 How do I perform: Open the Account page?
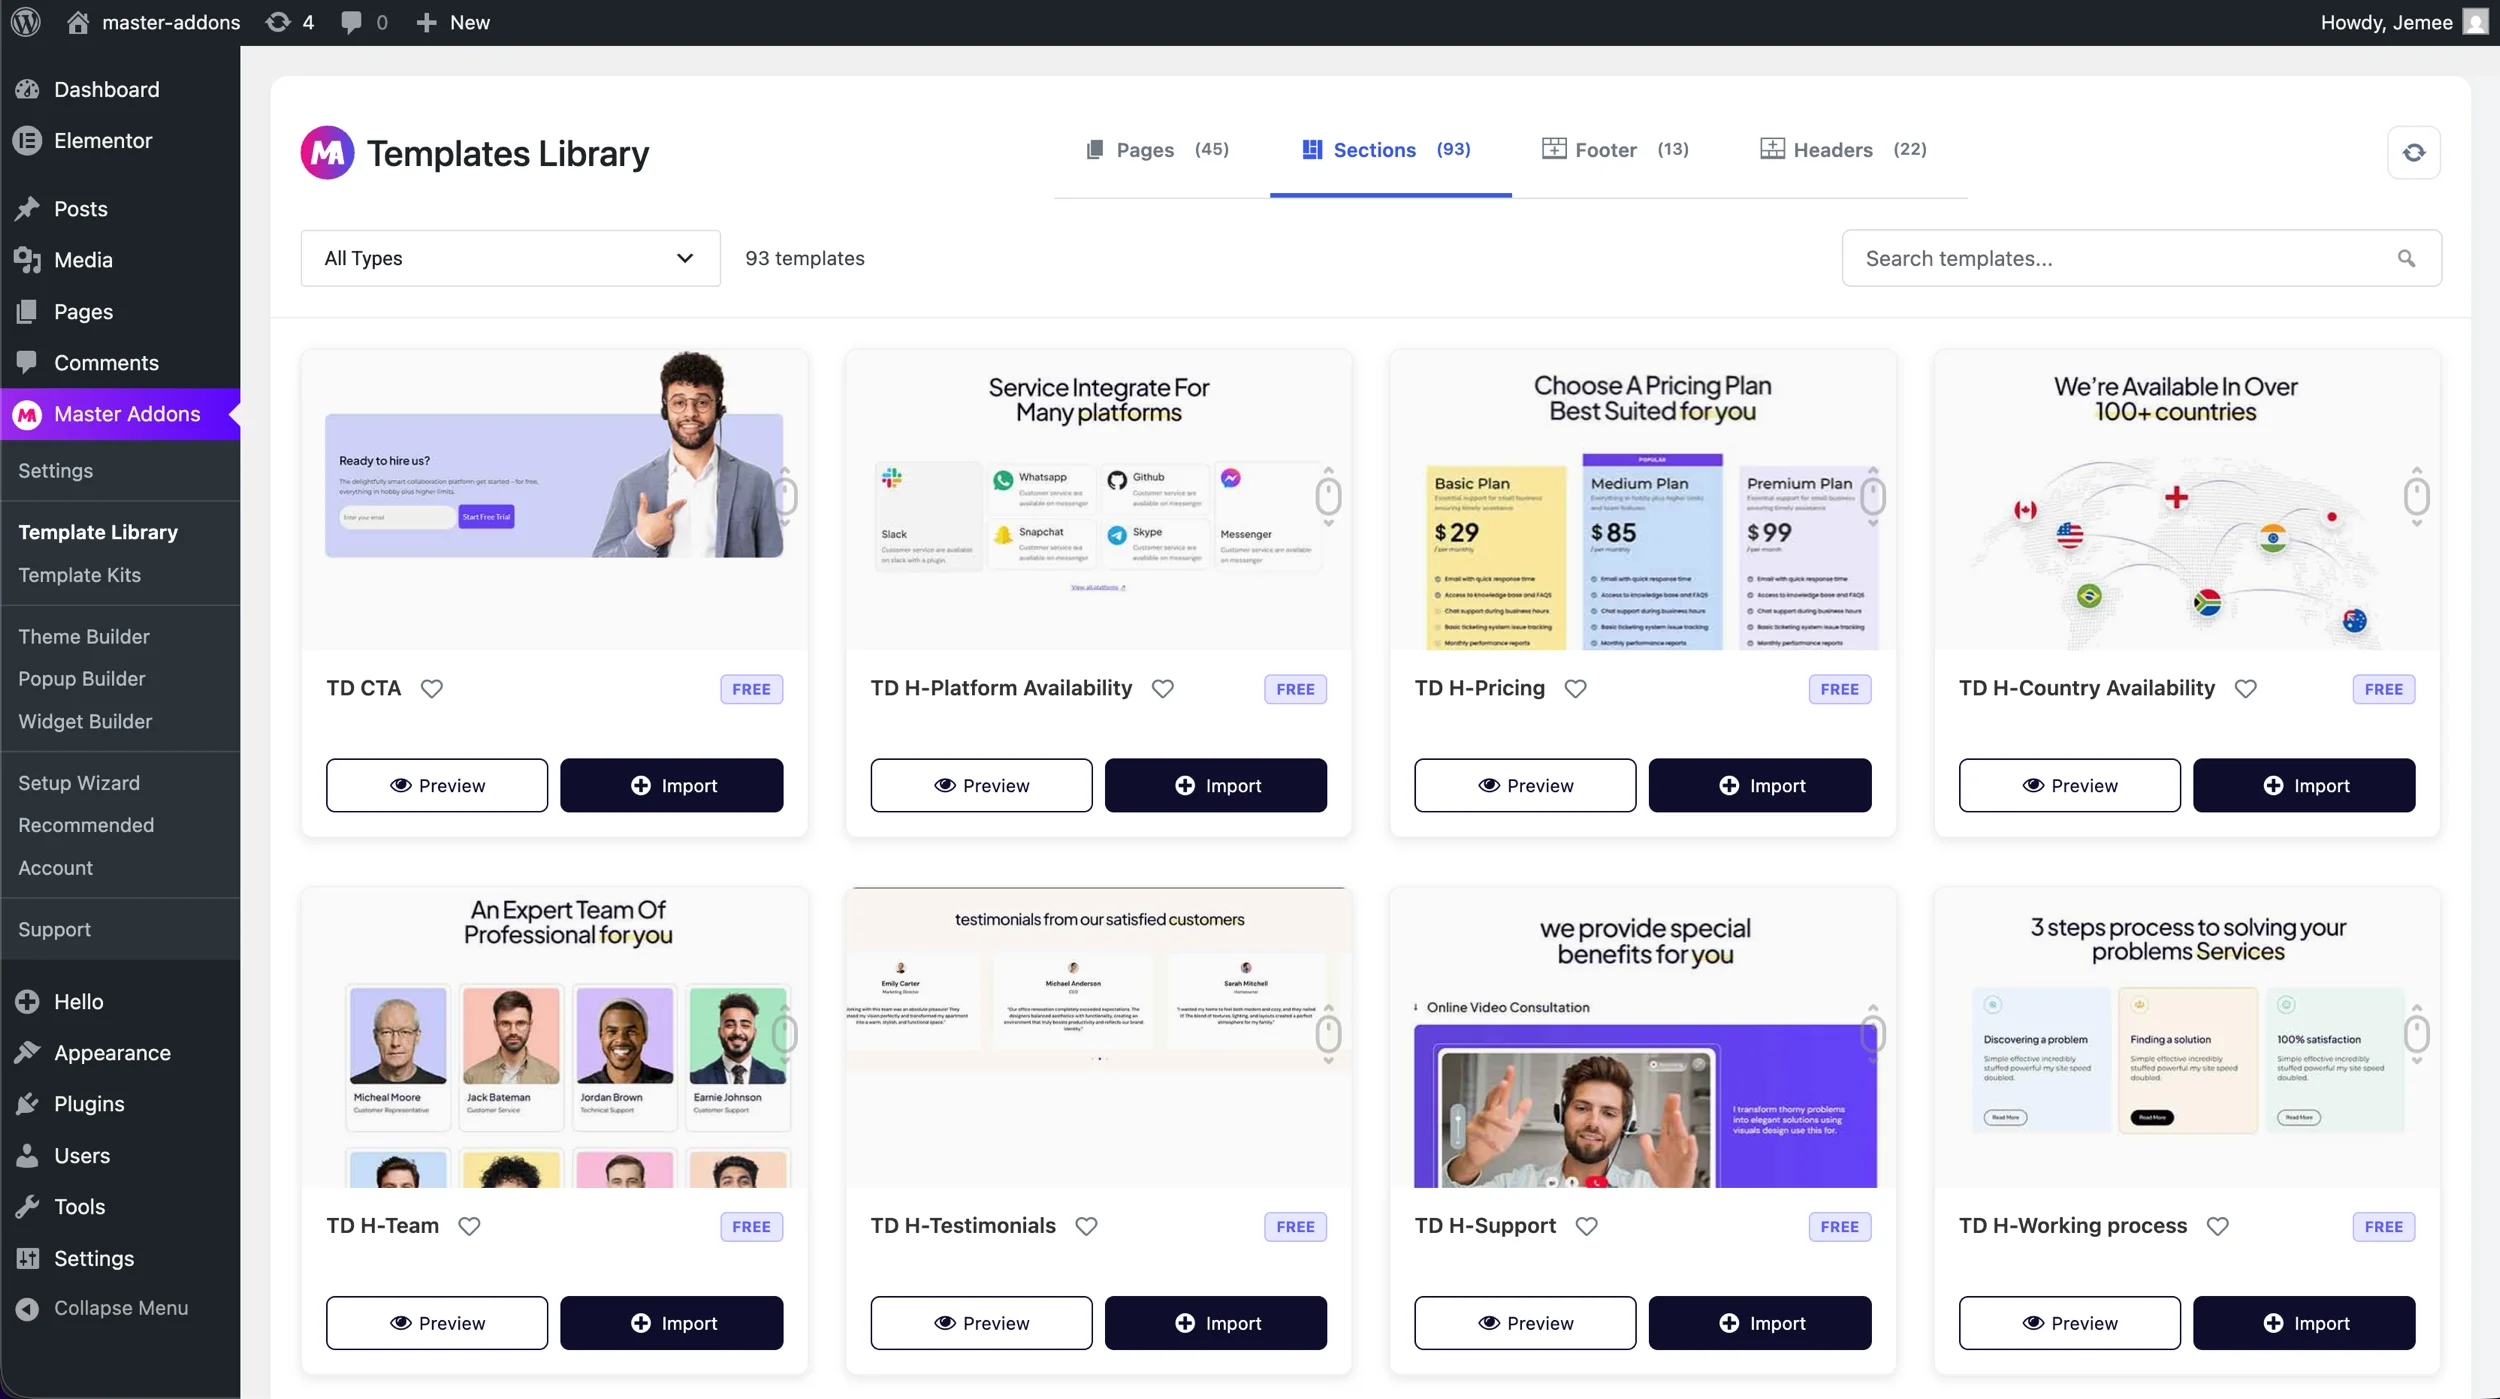pos(55,868)
